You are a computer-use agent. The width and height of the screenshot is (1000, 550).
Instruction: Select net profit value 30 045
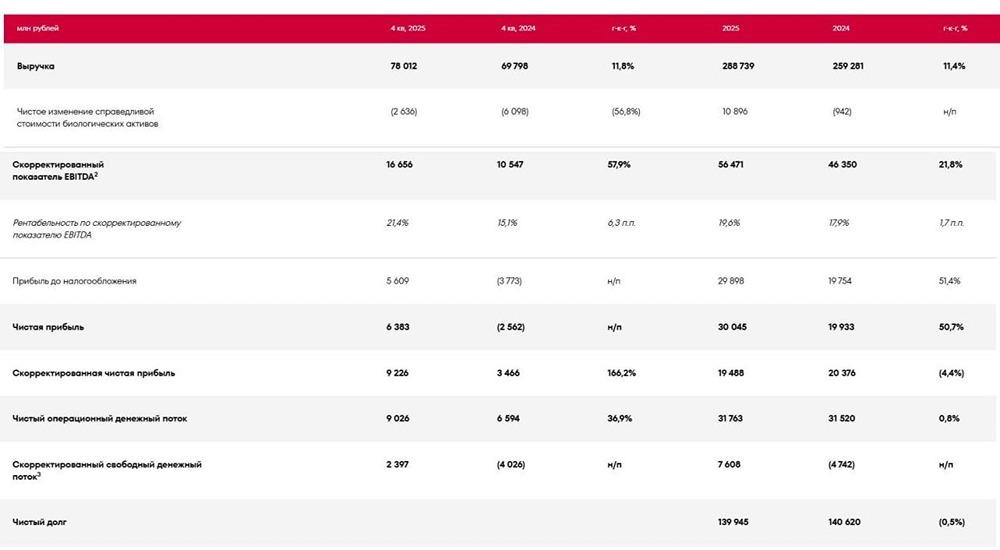coord(732,327)
